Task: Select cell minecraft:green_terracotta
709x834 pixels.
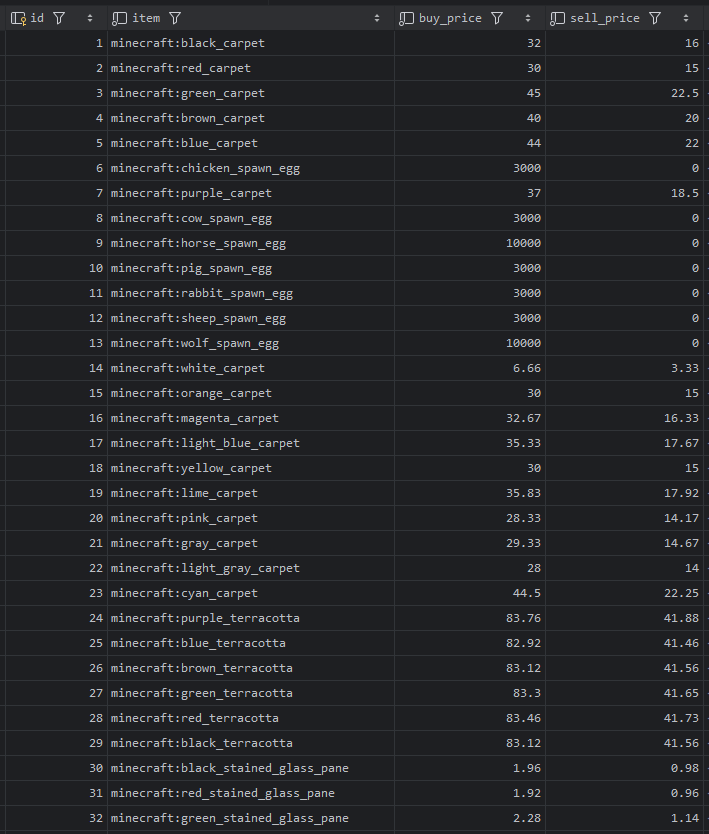Action: [251, 693]
